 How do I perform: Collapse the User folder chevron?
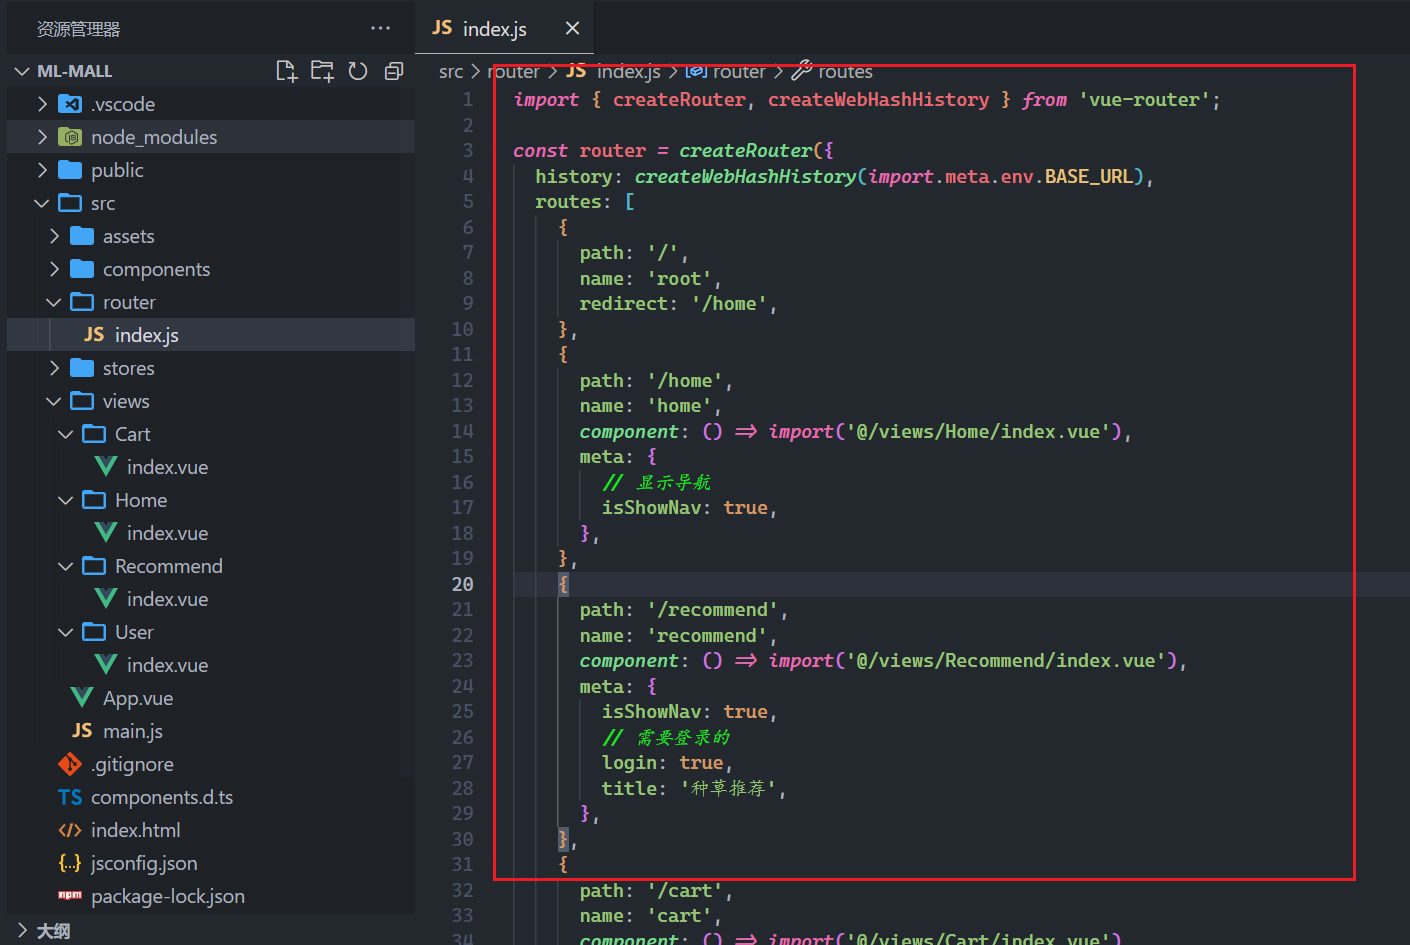pyautogui.click(x=66, y=632)
